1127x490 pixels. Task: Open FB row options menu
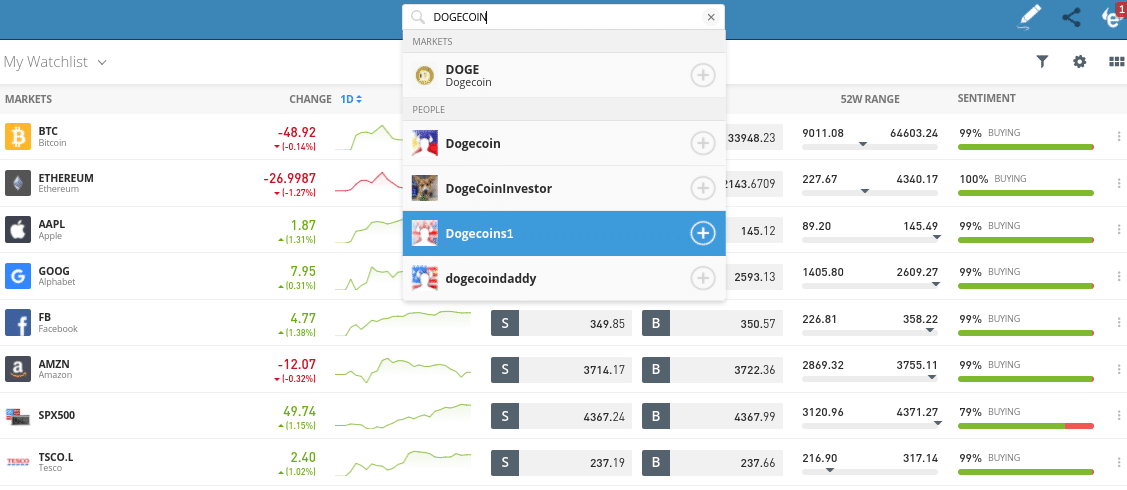[x=1118, y=322]
